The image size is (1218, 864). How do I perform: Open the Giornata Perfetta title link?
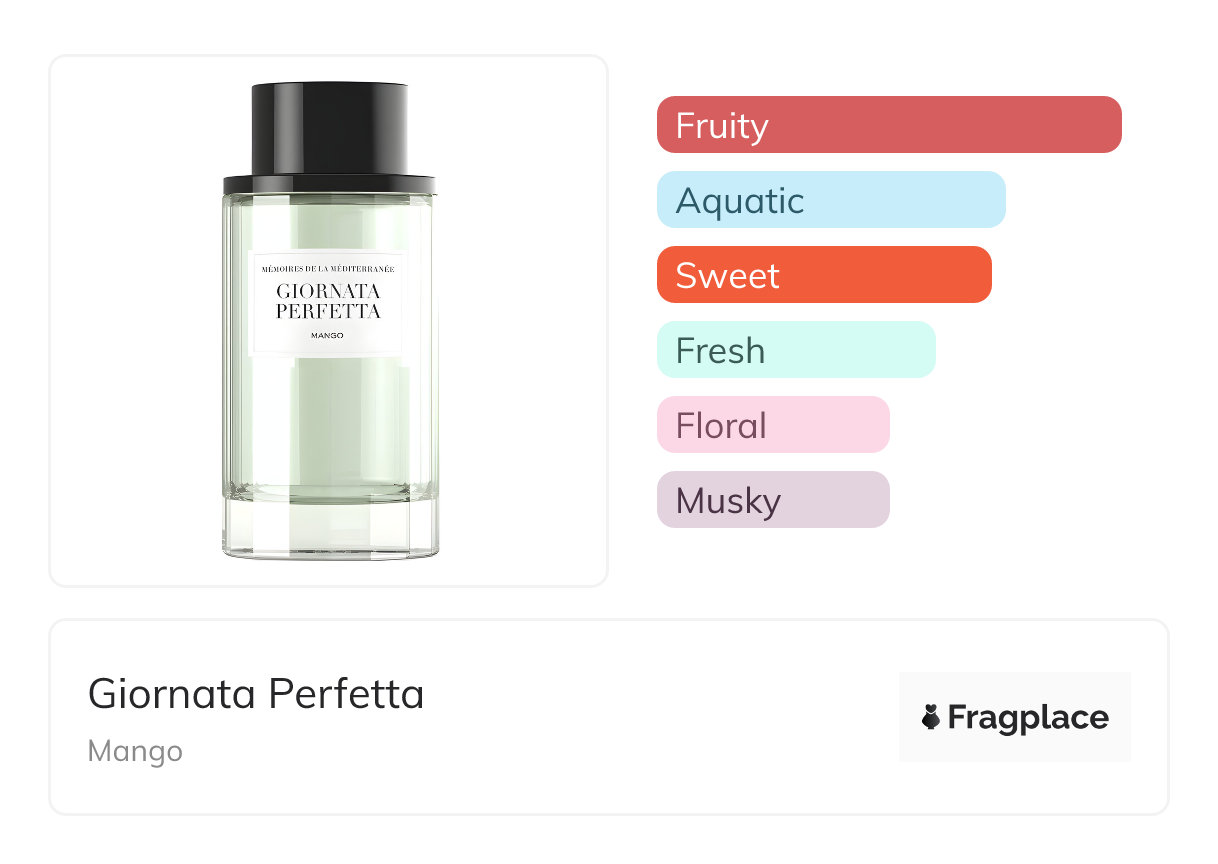tap(256, 693)
